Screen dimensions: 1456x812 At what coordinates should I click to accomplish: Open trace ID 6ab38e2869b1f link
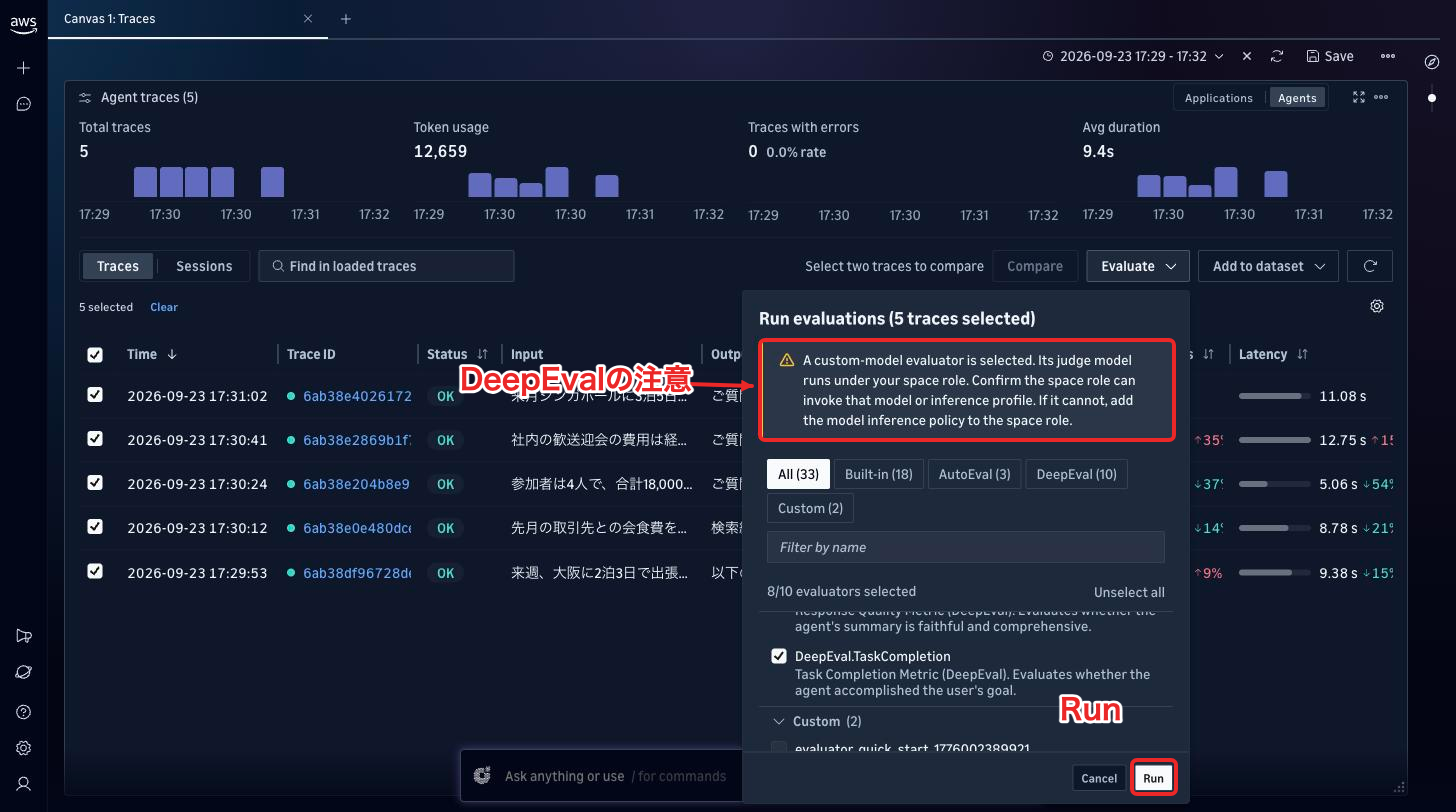[357, 440]
